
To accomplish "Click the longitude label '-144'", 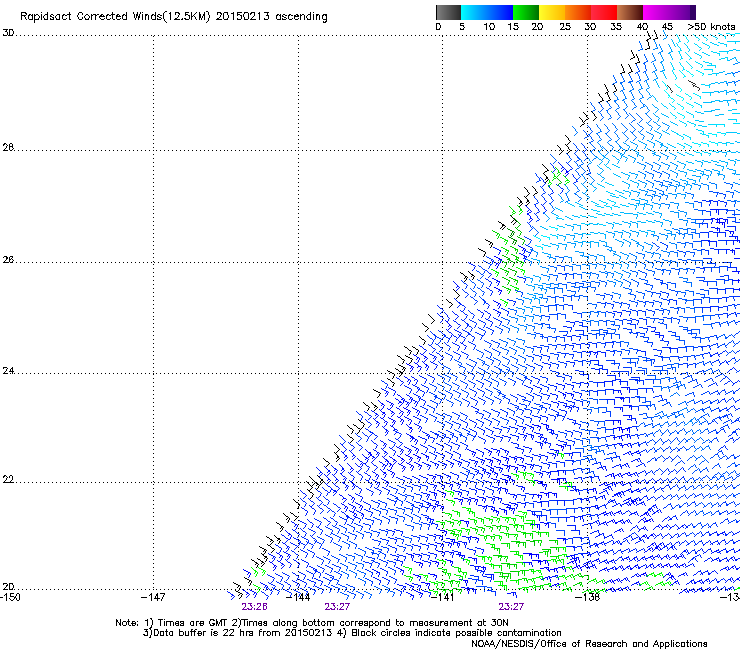I will coord(298,597).
